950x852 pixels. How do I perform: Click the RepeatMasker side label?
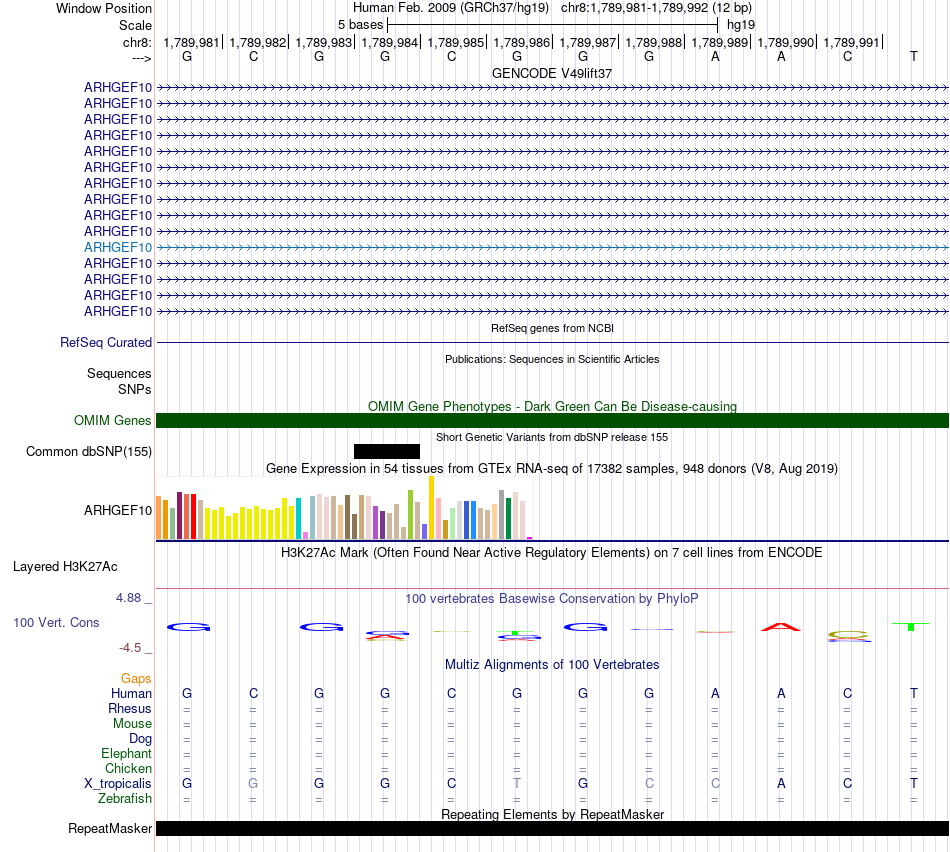click(110, 828)
